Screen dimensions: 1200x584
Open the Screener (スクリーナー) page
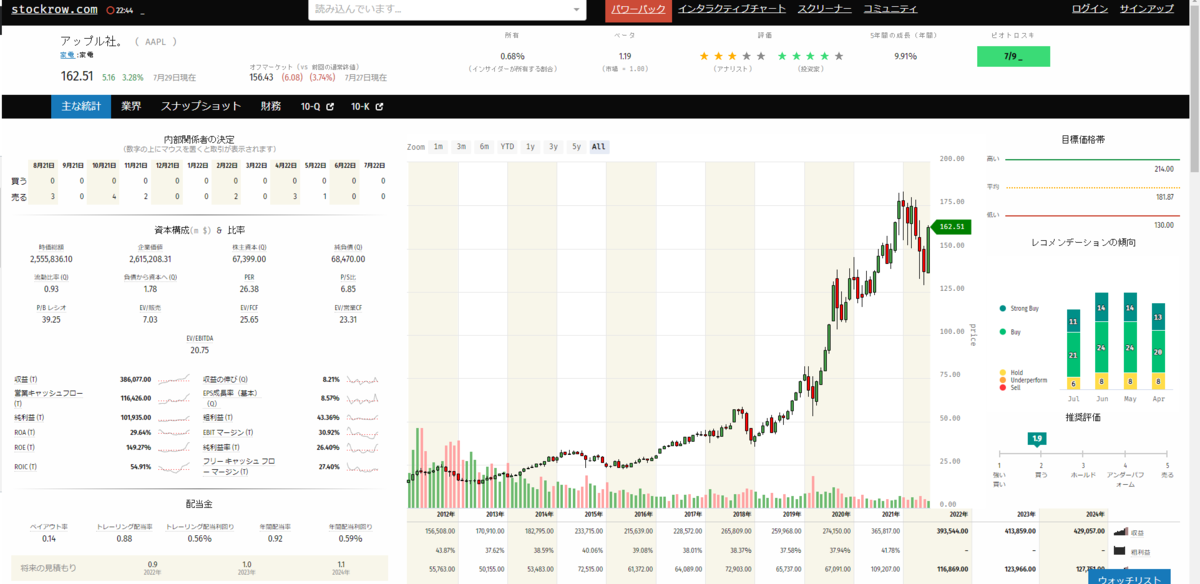(x=824, y=9)
